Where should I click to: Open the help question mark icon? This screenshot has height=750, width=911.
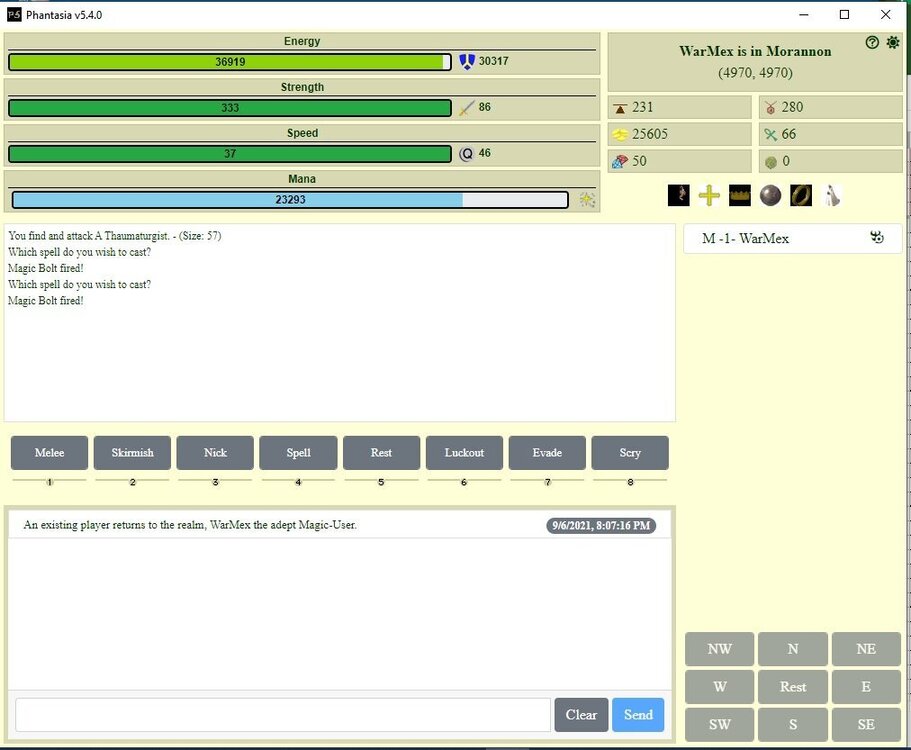pyautogui.click(x=872, y=42)
